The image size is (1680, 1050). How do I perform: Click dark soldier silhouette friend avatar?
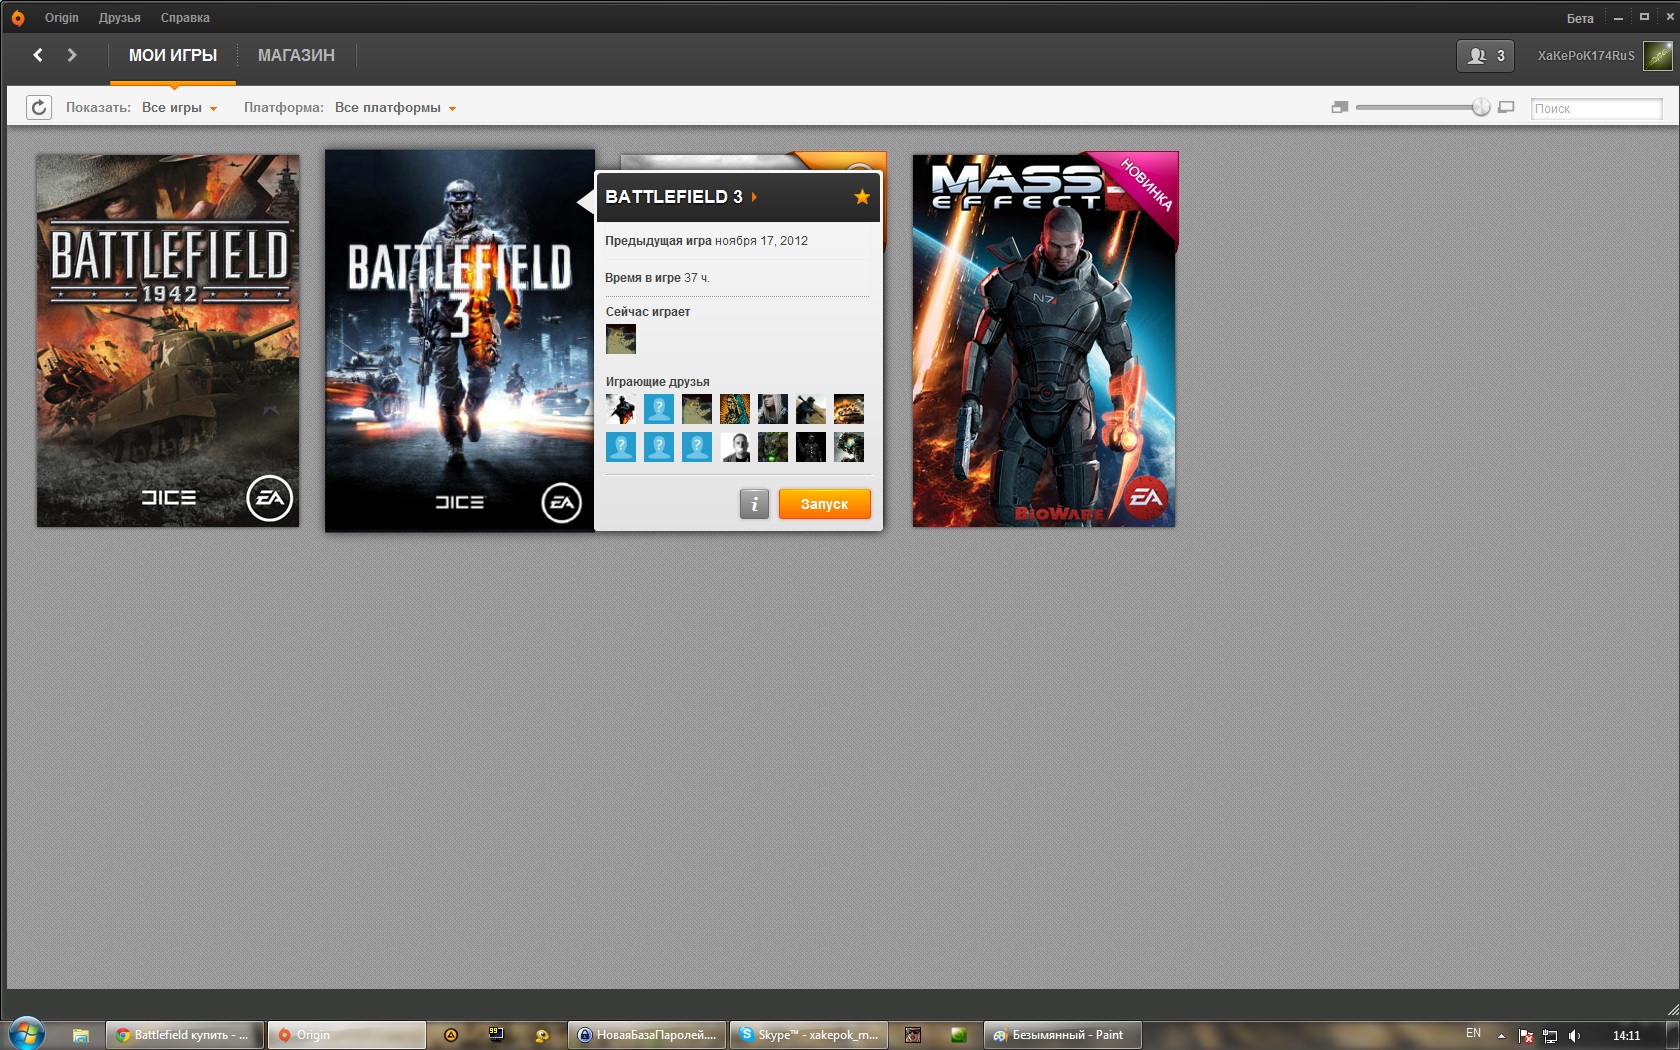811,447
